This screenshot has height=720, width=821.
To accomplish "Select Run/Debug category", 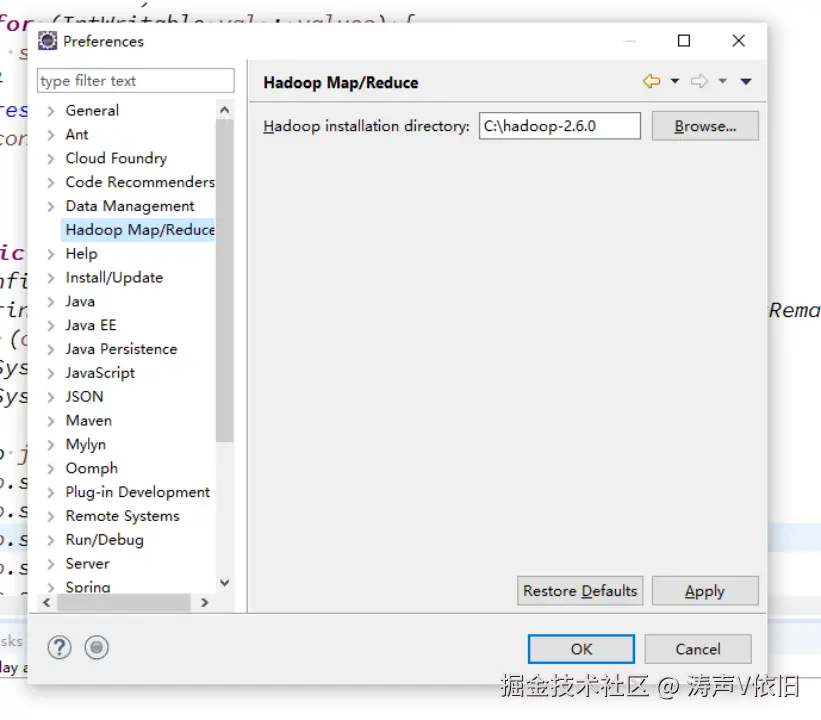I will [x=105, y=540].
